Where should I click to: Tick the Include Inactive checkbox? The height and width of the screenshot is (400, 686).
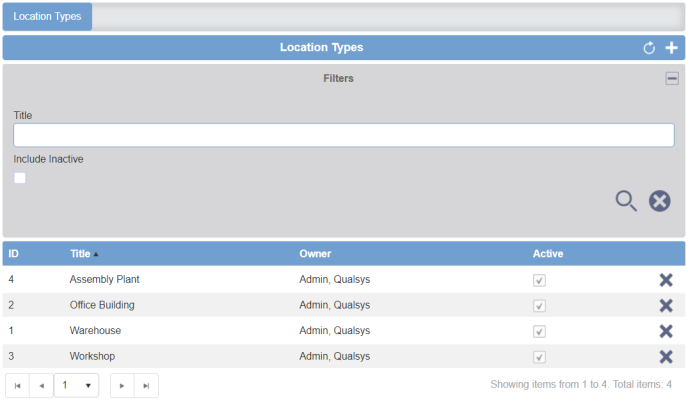(x=20, y=178)
